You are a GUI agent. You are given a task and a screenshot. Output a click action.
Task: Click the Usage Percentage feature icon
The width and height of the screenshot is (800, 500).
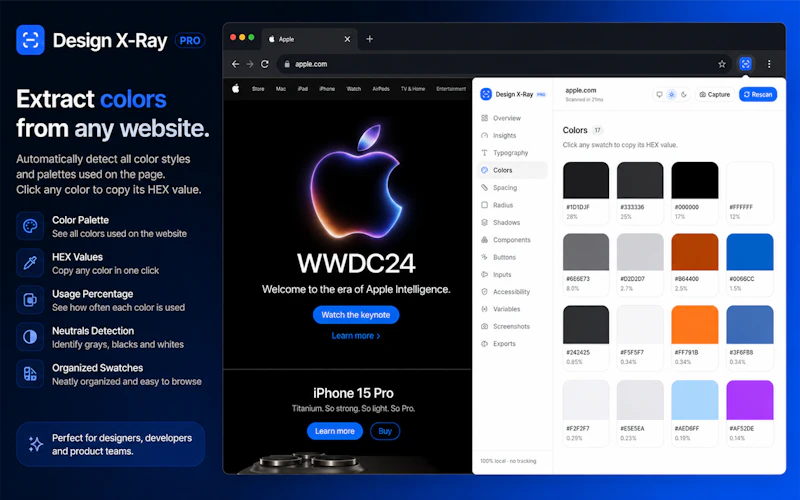click(30, 300)
